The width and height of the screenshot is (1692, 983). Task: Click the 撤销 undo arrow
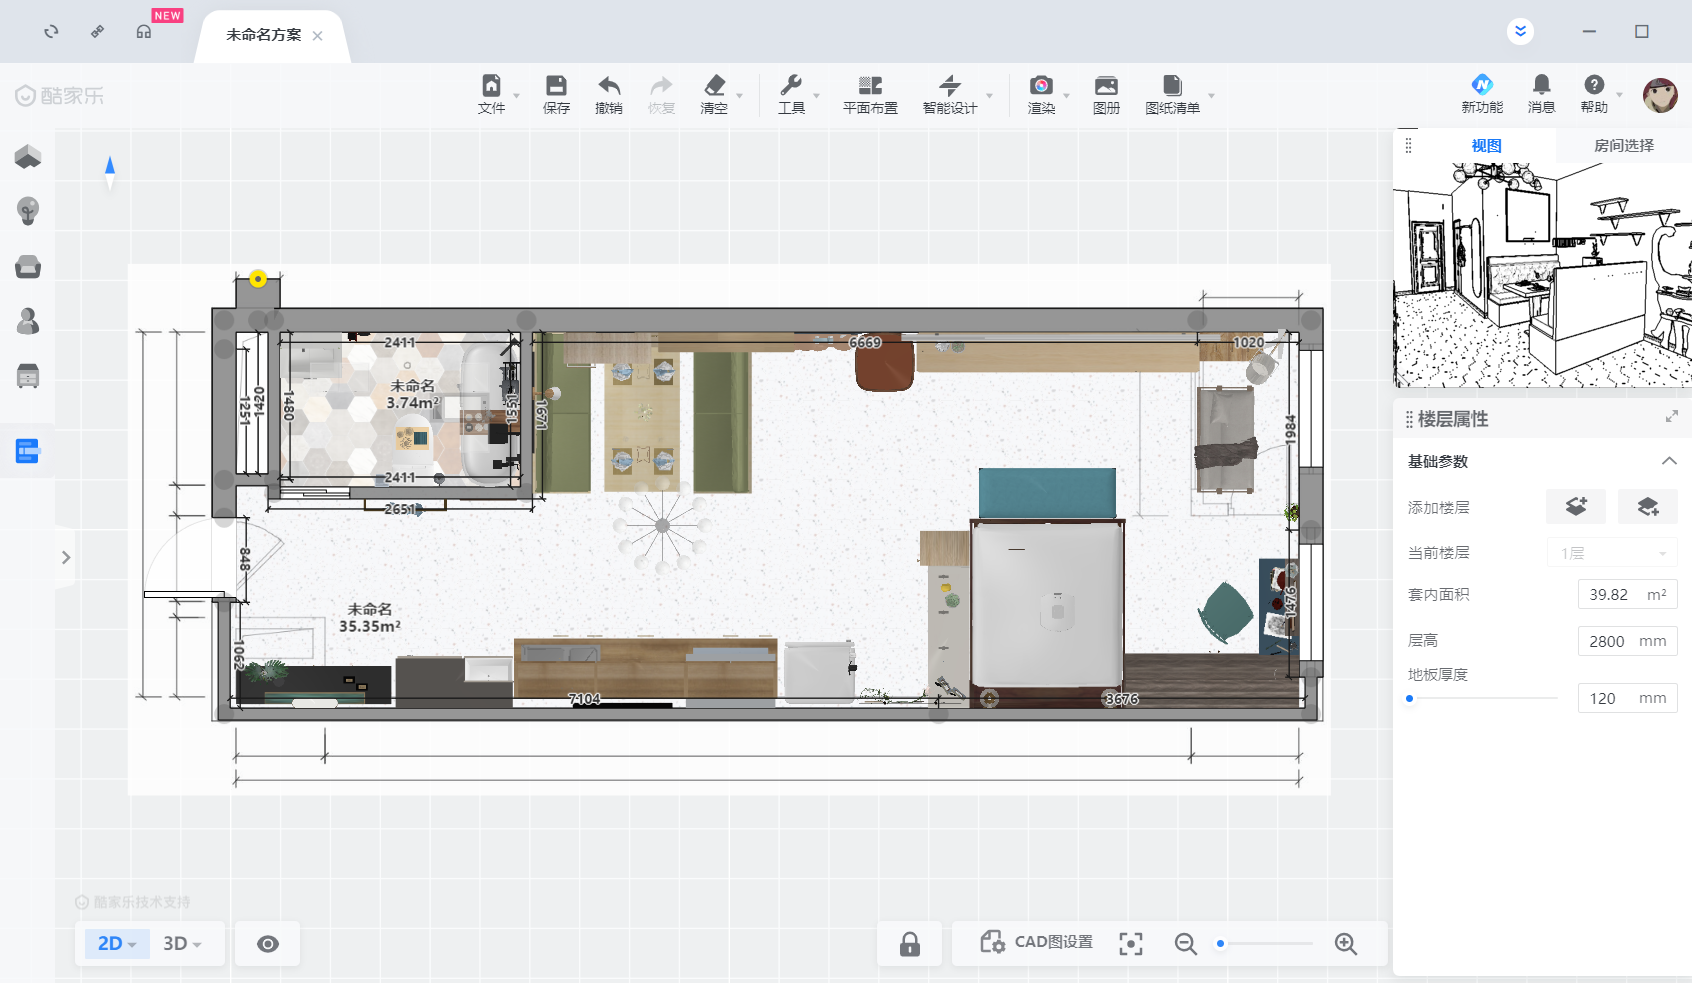(x=609, y=86)
